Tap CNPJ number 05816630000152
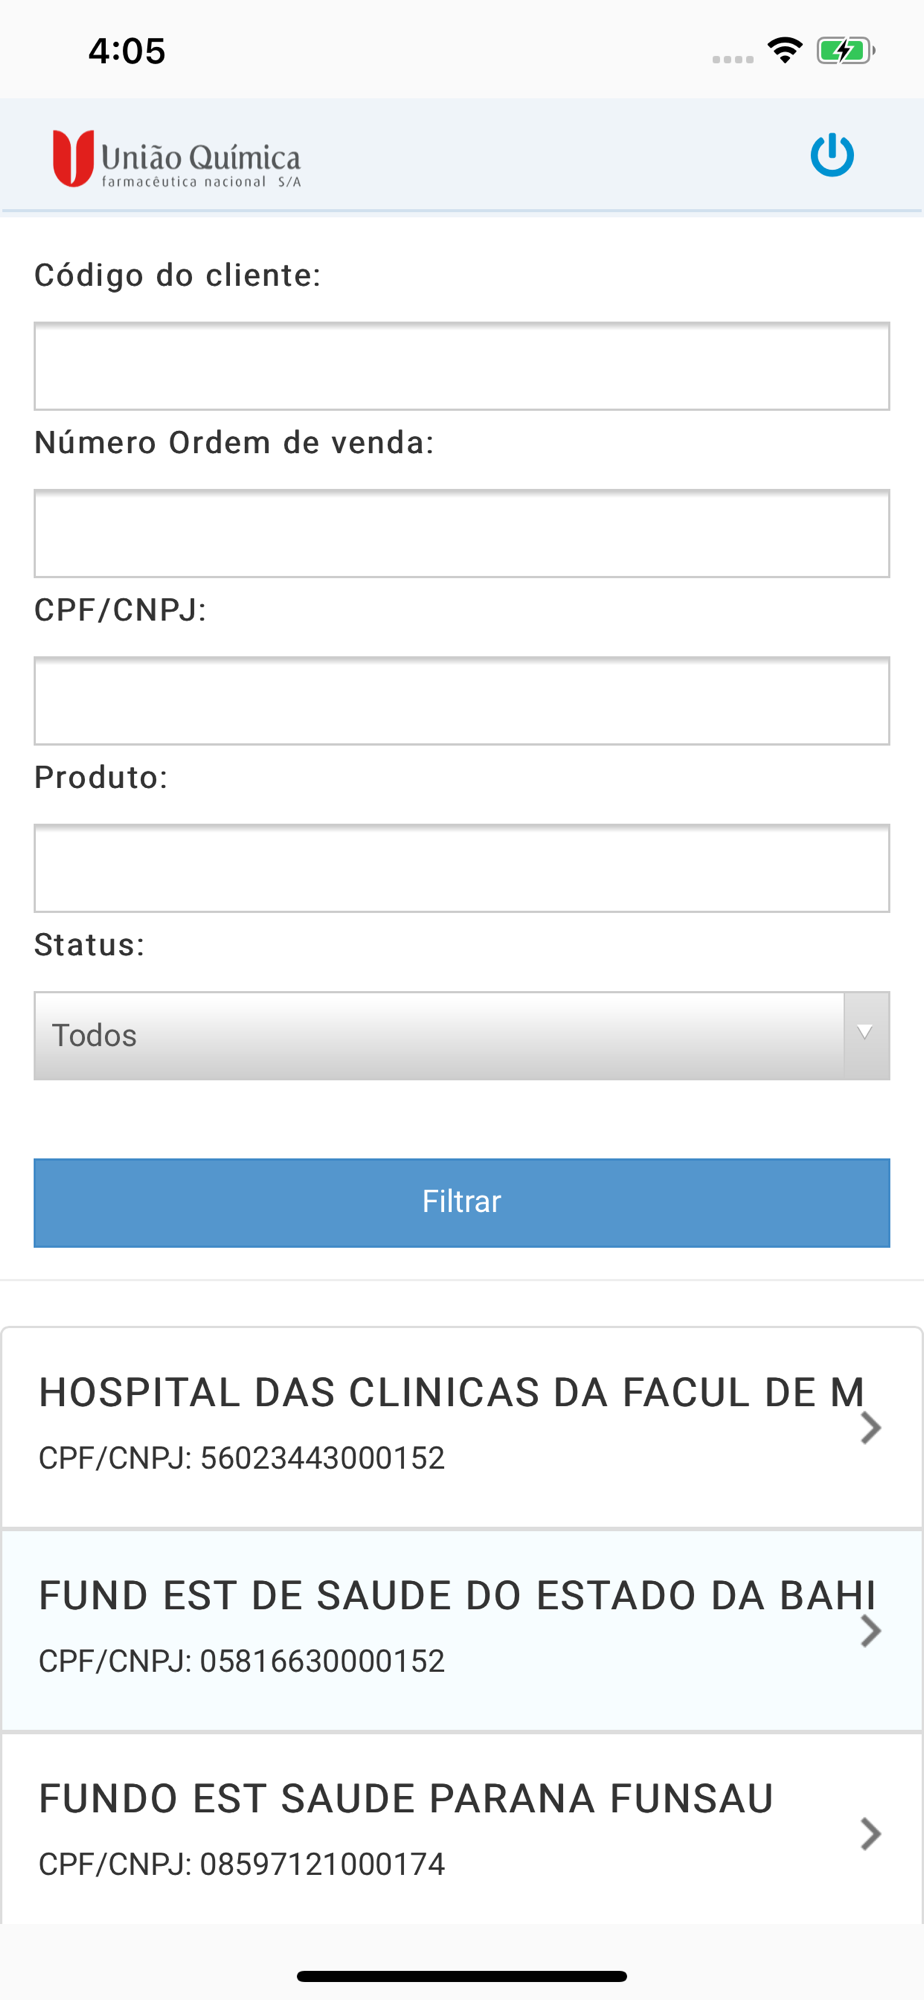Screen dimensions: 924x2000 click(x=322, y=1662)
